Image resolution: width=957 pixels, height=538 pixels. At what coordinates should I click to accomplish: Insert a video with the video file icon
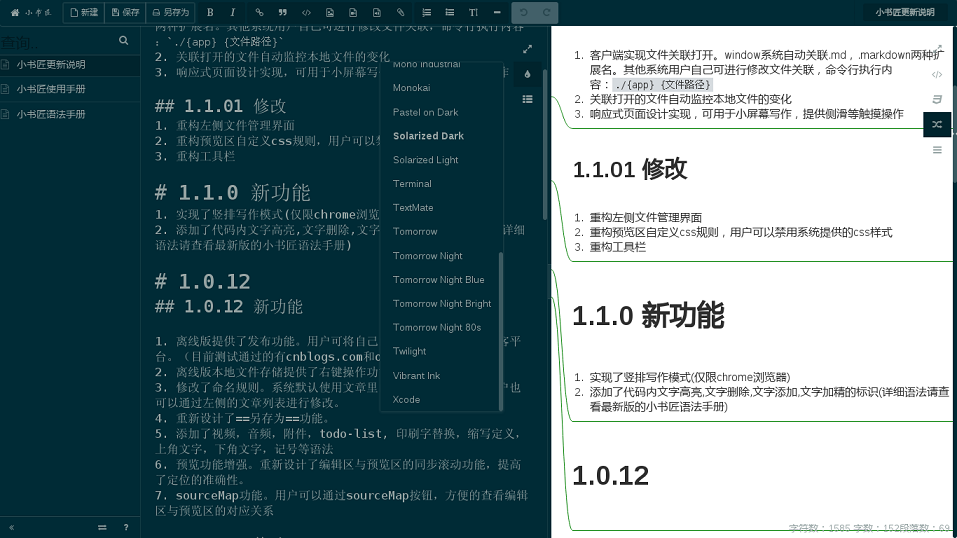tap(353, 12)
